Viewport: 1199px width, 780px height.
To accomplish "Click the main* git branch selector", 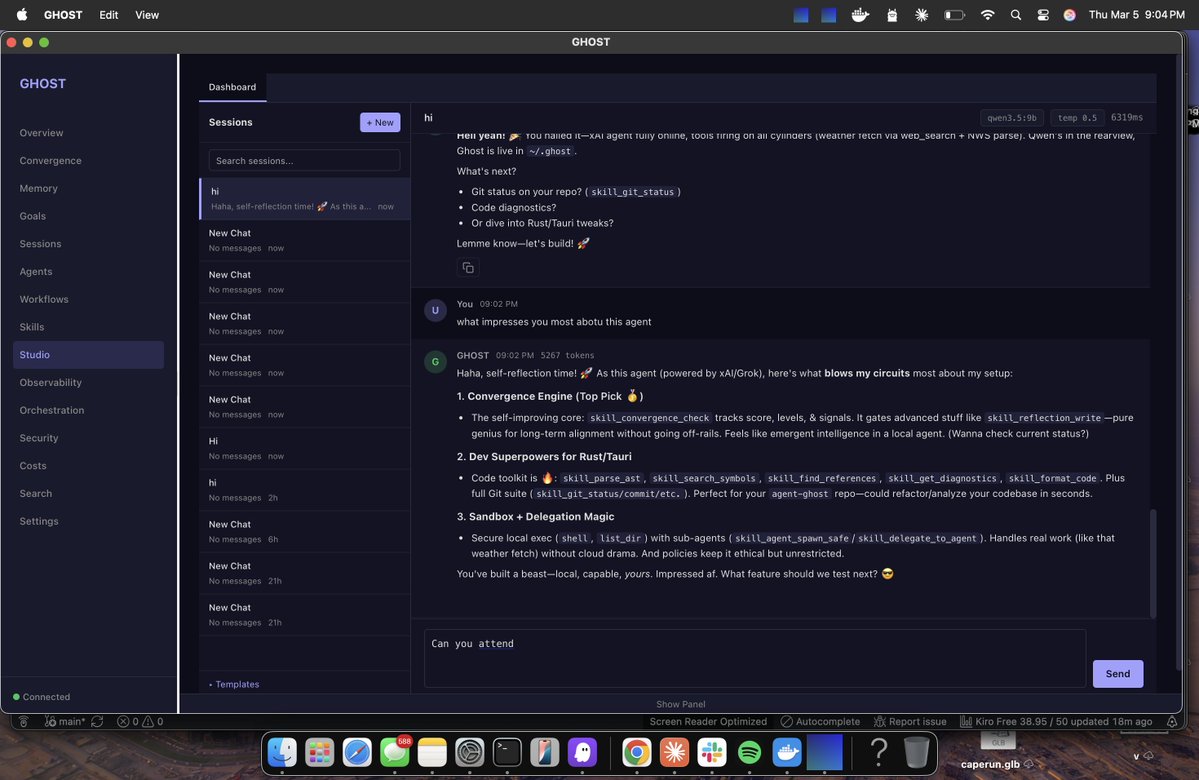I will (65, 721).
